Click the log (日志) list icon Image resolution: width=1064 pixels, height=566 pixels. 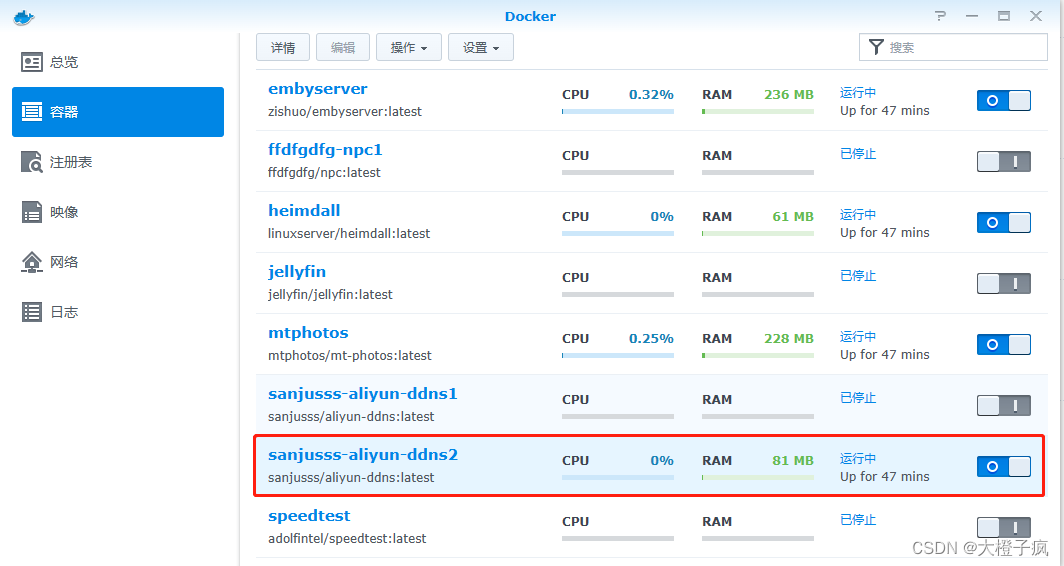click(32, 312)
